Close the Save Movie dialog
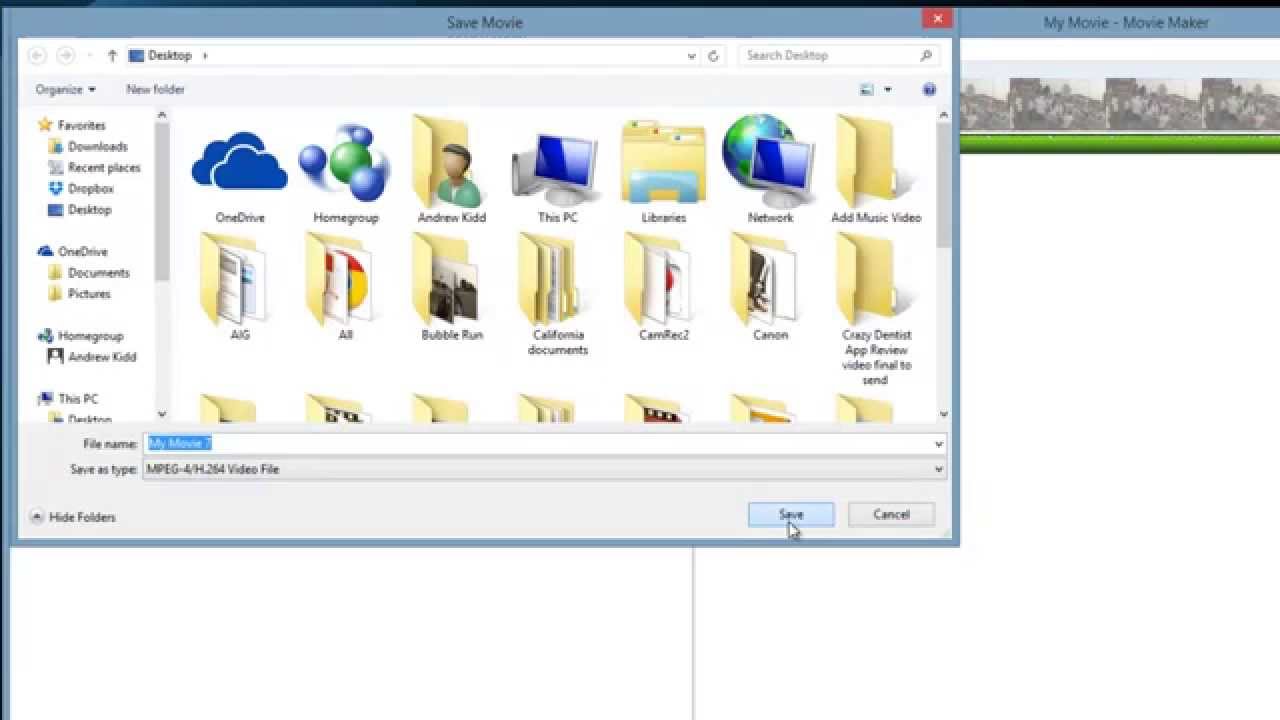 coord(938,18)
